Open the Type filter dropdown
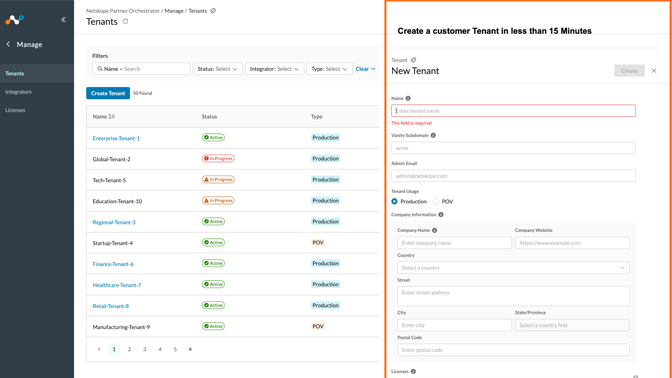The height and width of the screenshot is (378, 672). pyautogui.click(x=329, y=69)
